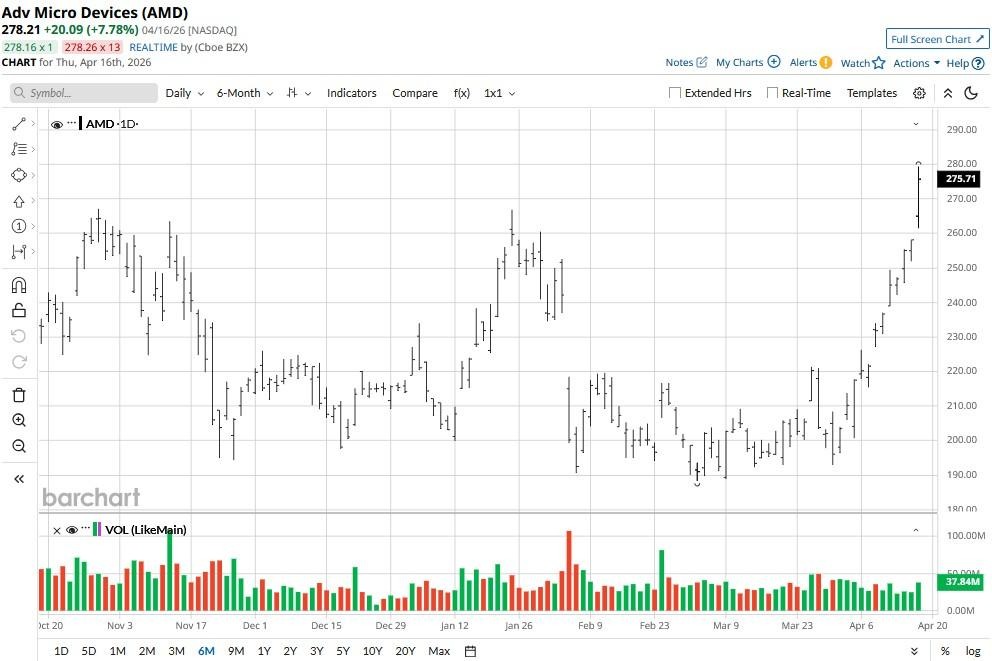Add chart using My Charts plus icon
Viewport: 992px width, 661px height.
pyautogui.click(x=774, y=62)
